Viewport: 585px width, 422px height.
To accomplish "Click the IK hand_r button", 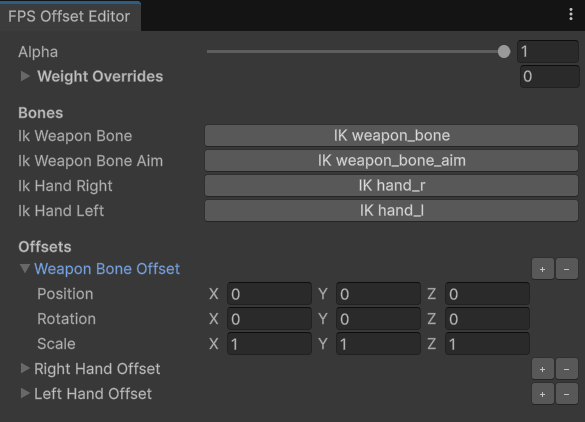I will point(391,185).
